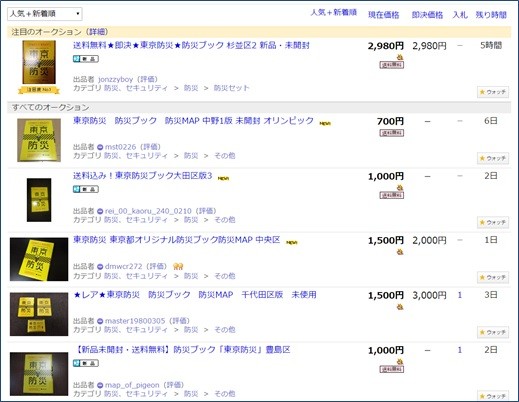Open listing 【新品未開封・送料無料】東京防災 豊島区
The image size is (519, 402).
pos(182,350)
